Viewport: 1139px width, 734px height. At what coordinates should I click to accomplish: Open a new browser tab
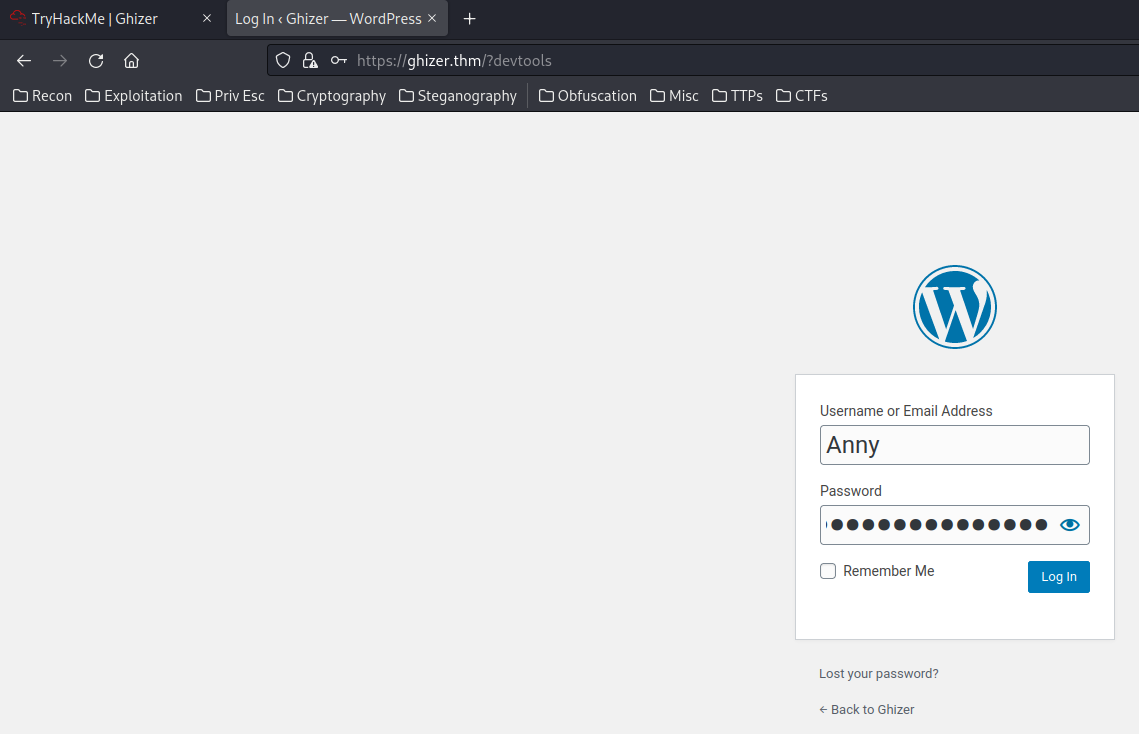469,19
